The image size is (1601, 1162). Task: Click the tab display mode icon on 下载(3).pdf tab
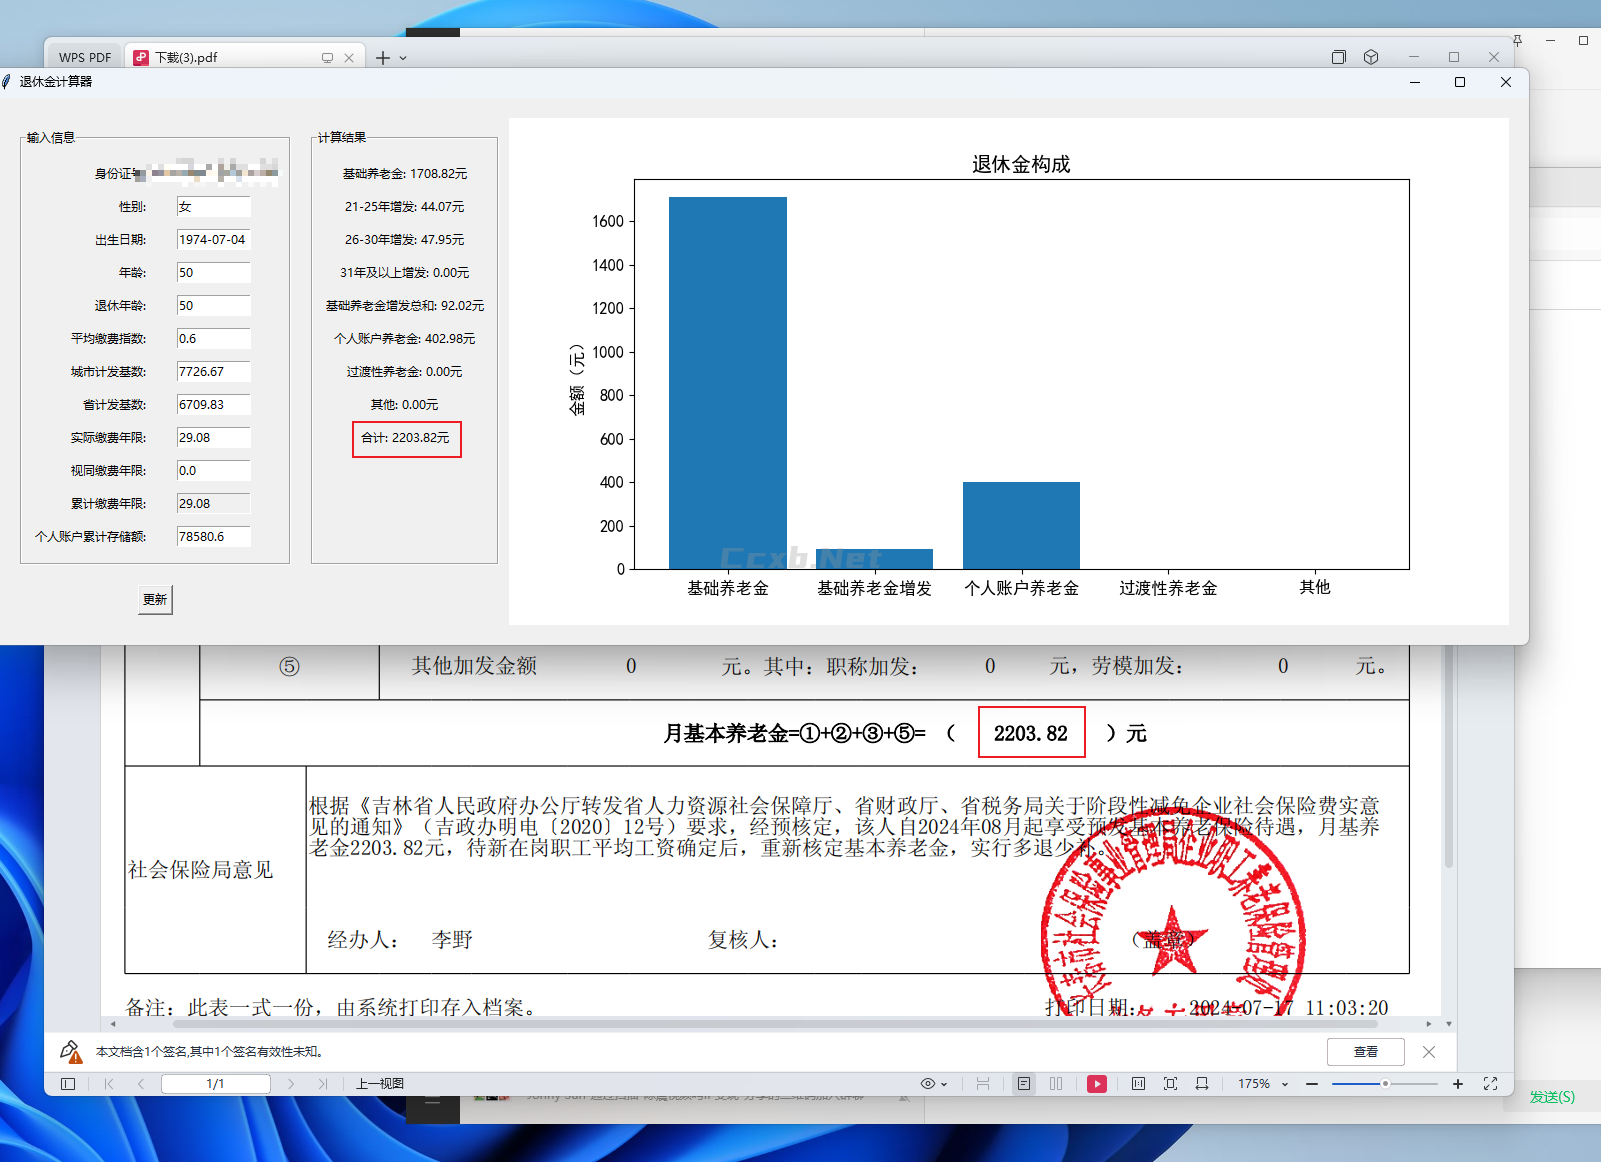(x=327, y=58)
